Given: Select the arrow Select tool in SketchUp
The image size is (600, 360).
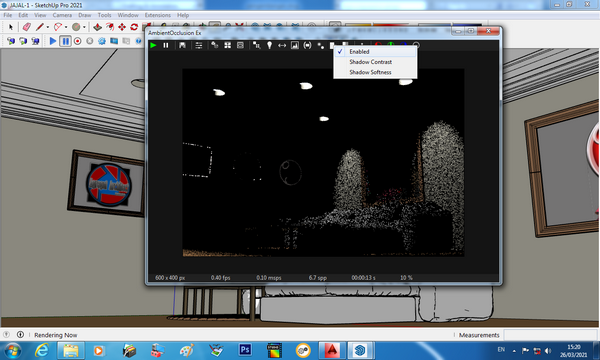Looking at the screenshot, I should [11, 27].
